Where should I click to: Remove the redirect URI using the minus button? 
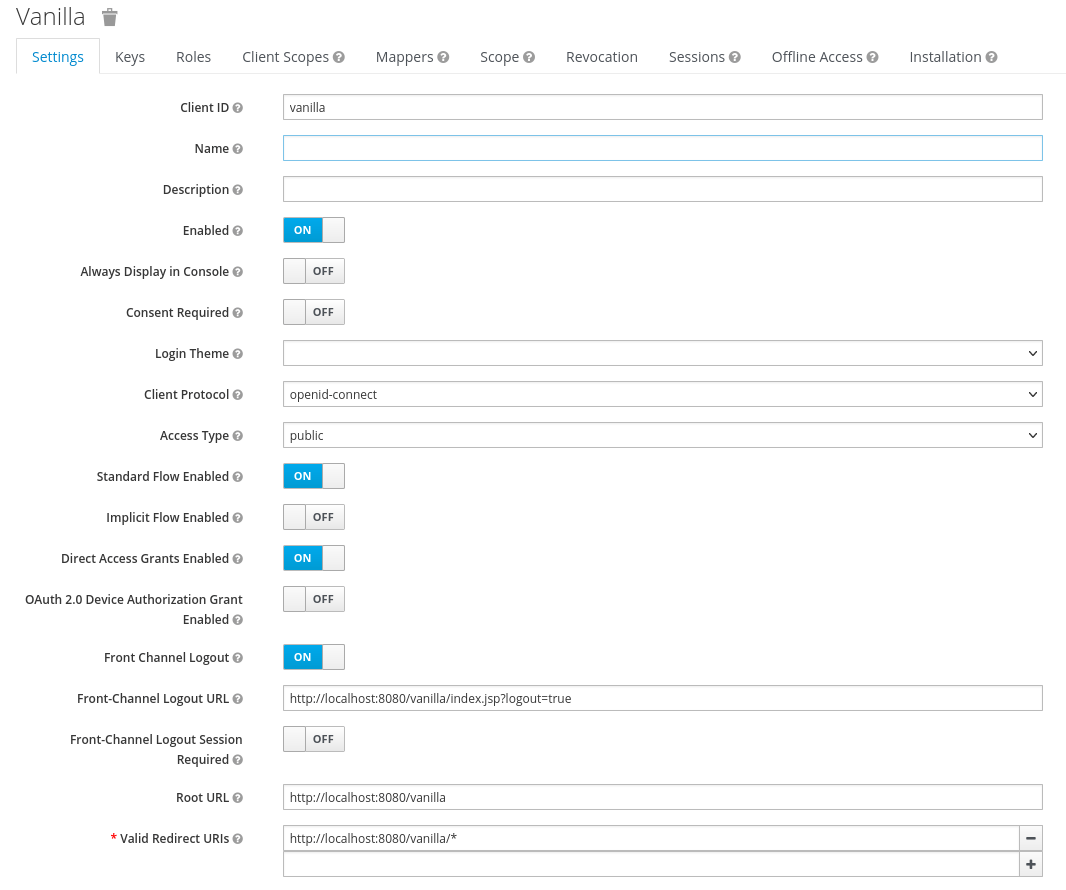(1030, 838)
